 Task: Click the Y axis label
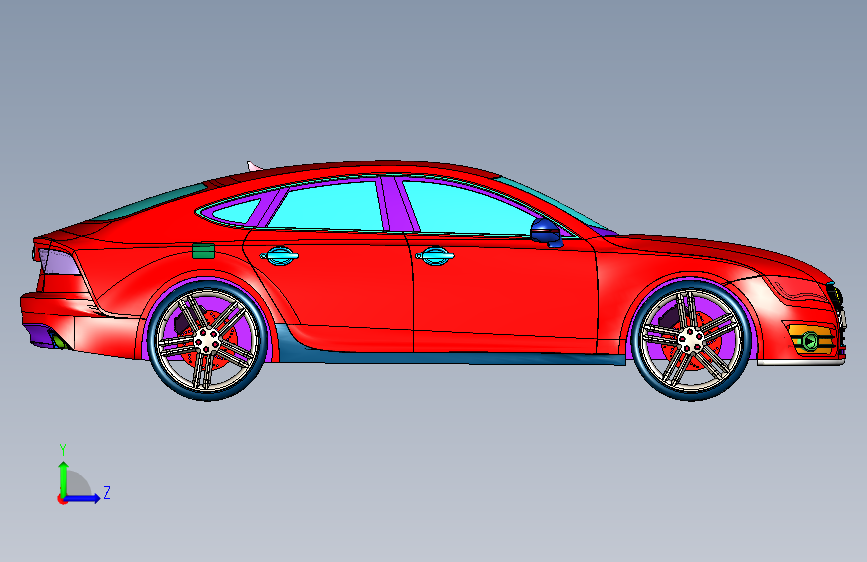point(63,450)
